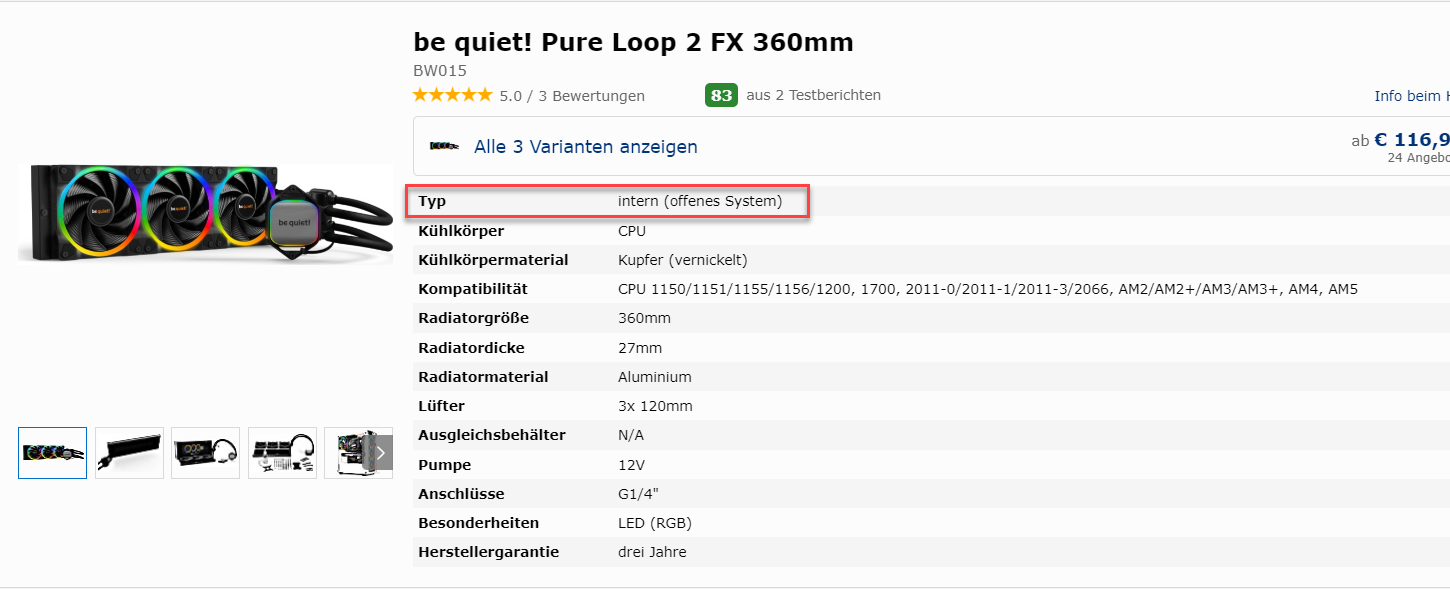Select the first thumbnail with RGB fans

[x=53, y=453]
